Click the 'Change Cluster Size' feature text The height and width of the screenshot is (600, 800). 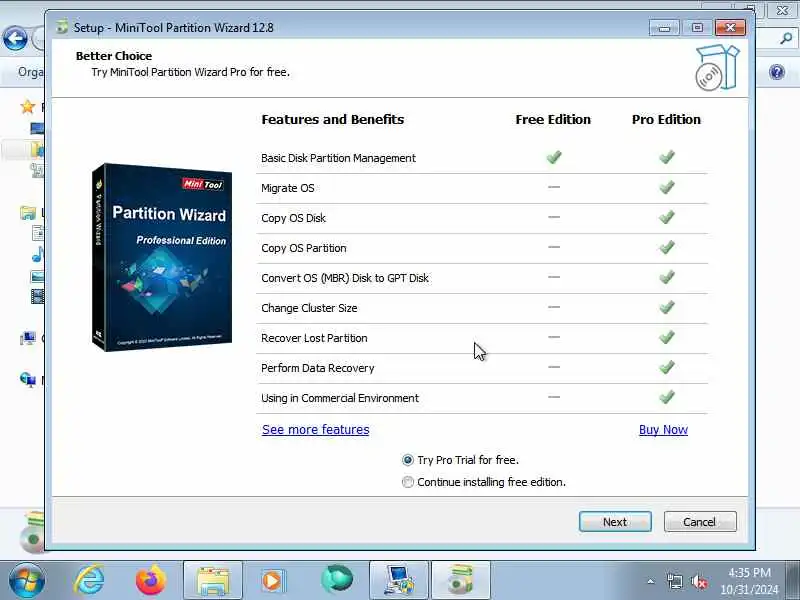pos(309,308)
